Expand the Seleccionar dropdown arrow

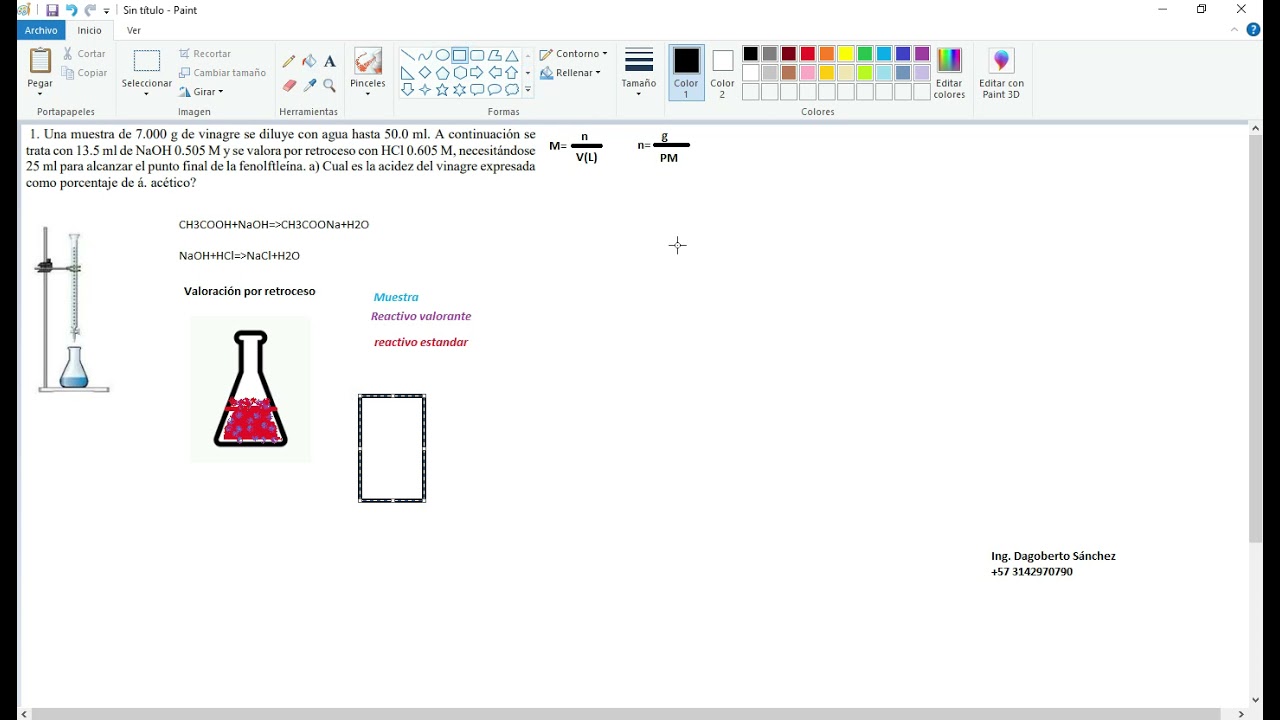[146, 94]
